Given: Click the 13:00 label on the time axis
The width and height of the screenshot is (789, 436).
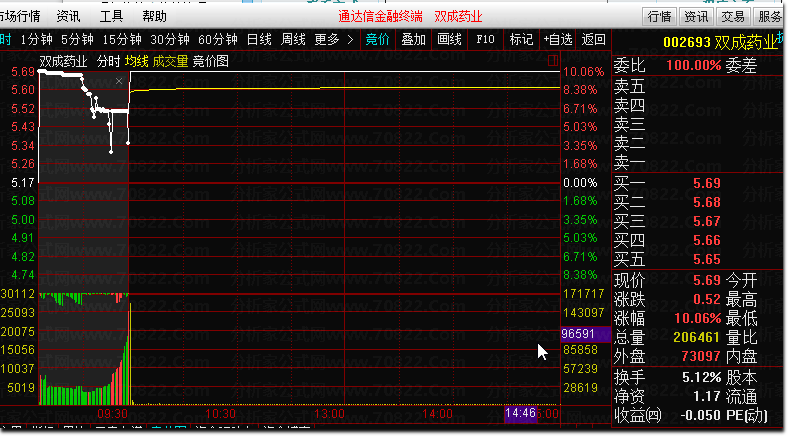Looking at the screenshot, I should (x=329, y=414).
